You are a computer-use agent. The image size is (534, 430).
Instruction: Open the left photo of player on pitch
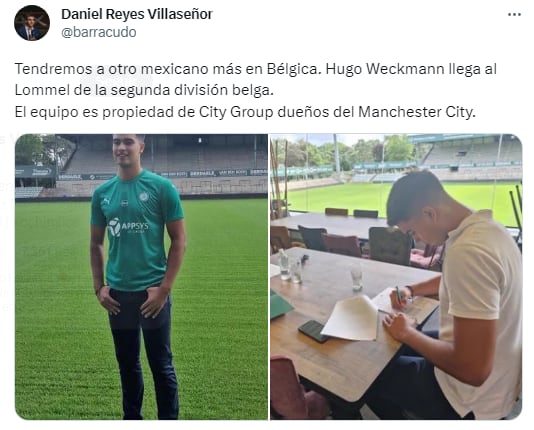click(x=141, y=276)
